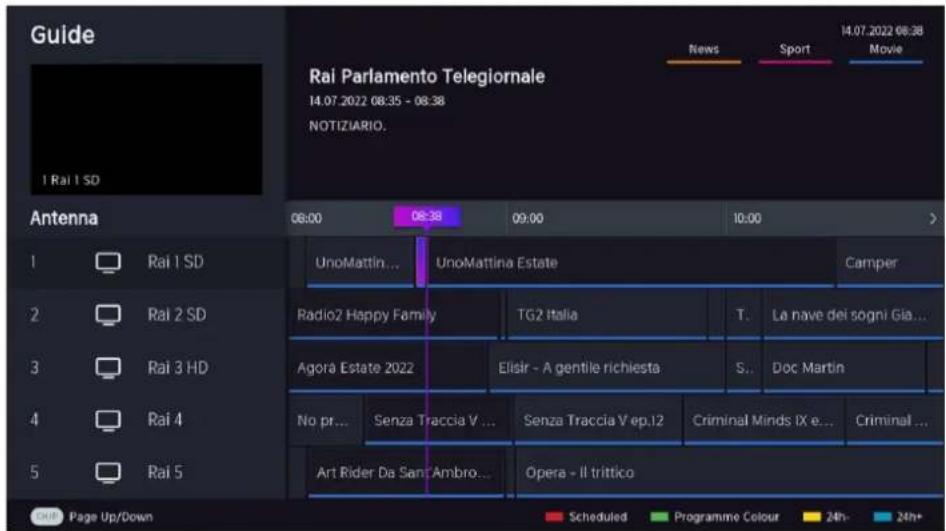946x531 pixels.
Task: Select the last Criminal ... programme on Rai 4
Action: tap(895, 420)
